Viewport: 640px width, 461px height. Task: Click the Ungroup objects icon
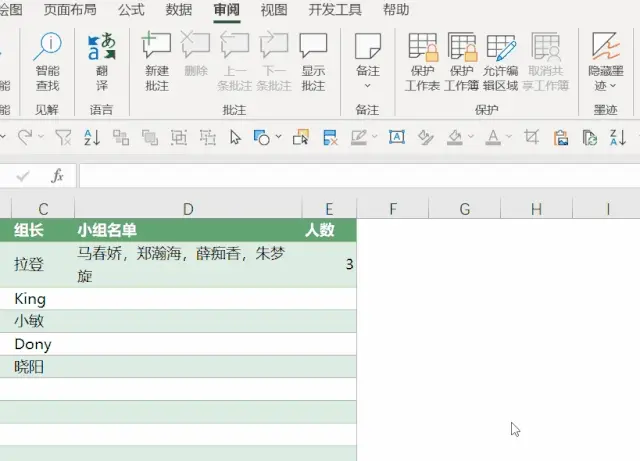208,138
